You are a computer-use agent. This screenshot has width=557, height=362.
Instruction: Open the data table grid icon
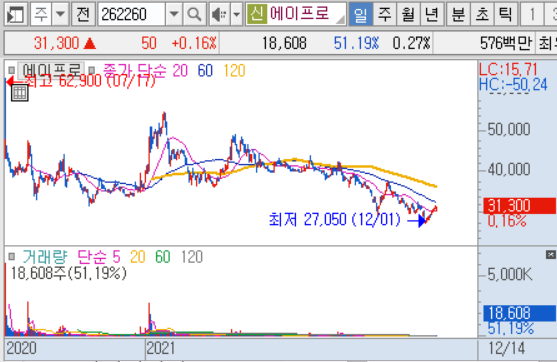point(20,93)
